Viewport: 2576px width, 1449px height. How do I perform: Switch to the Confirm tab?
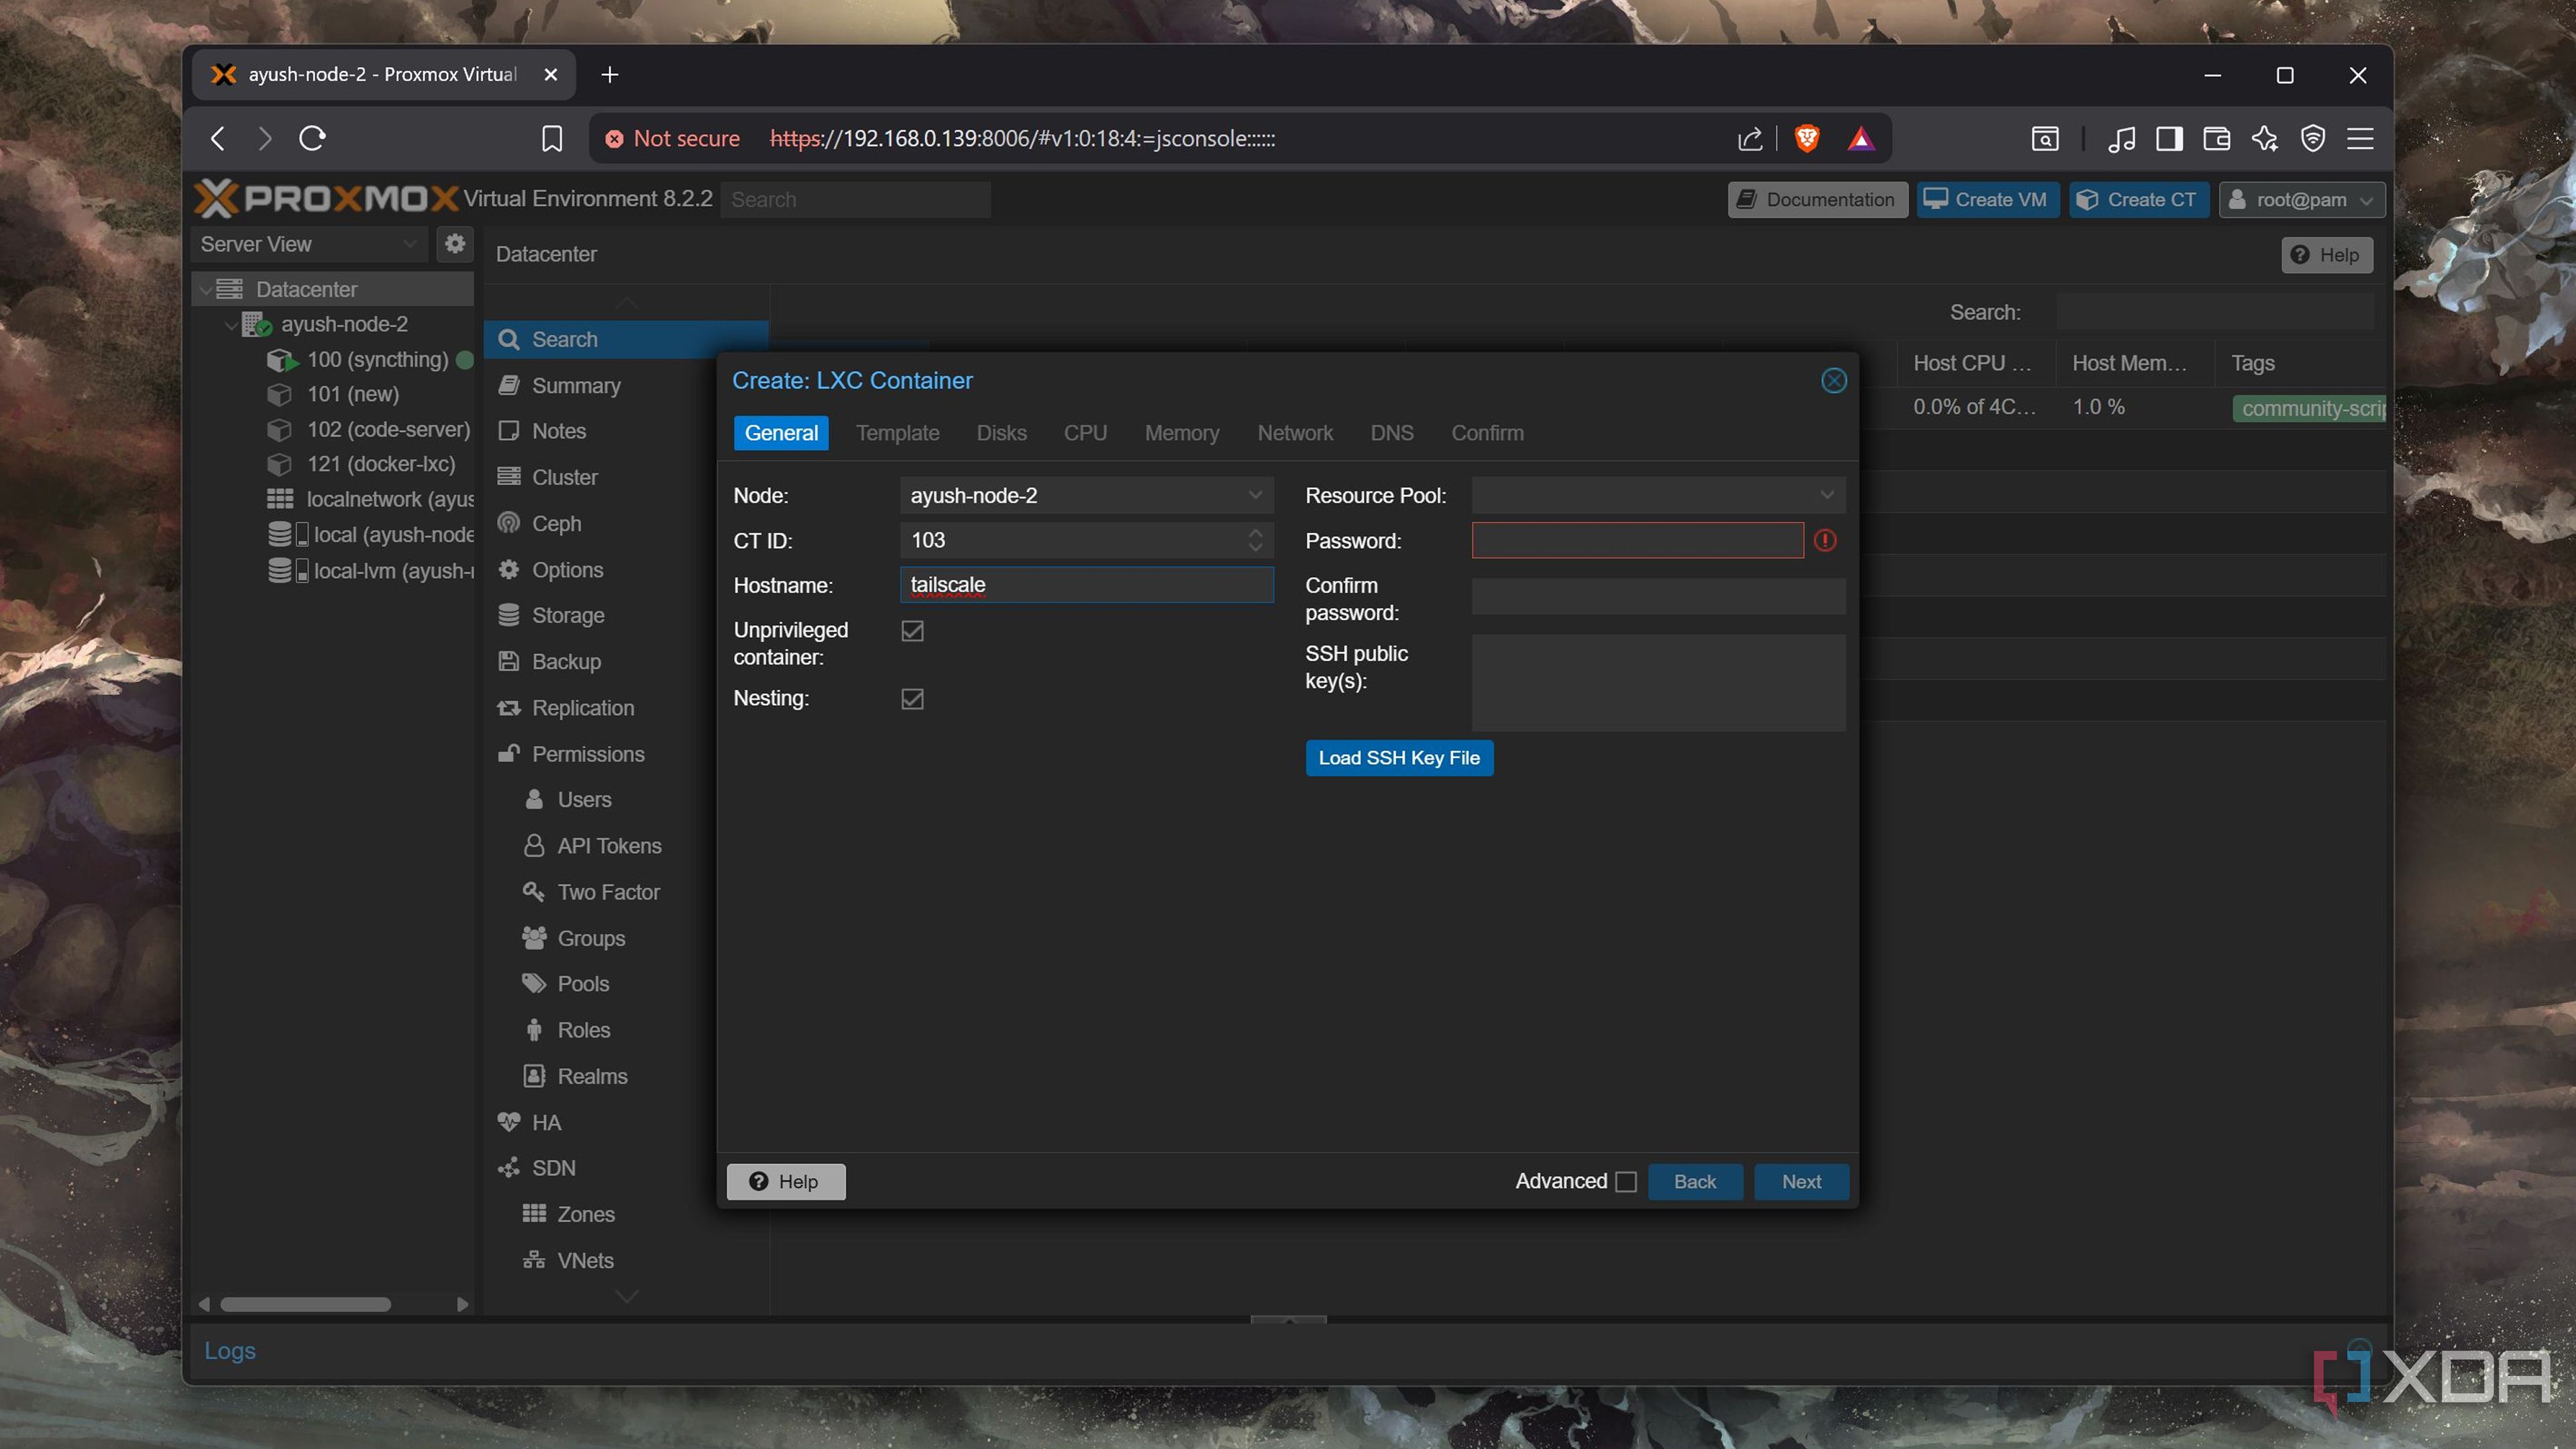coord(1488,434)
